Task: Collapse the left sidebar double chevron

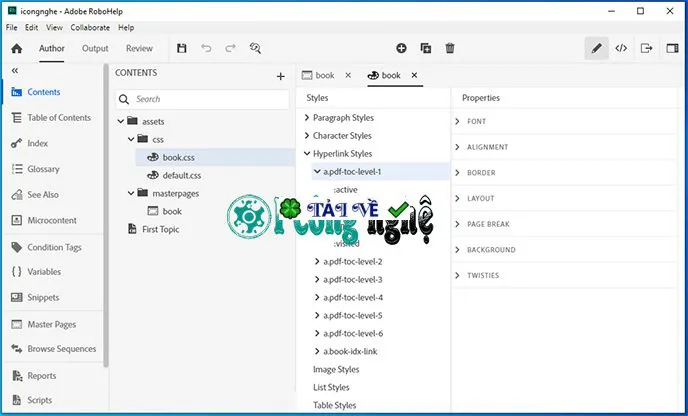Action: tap(15, 71)
